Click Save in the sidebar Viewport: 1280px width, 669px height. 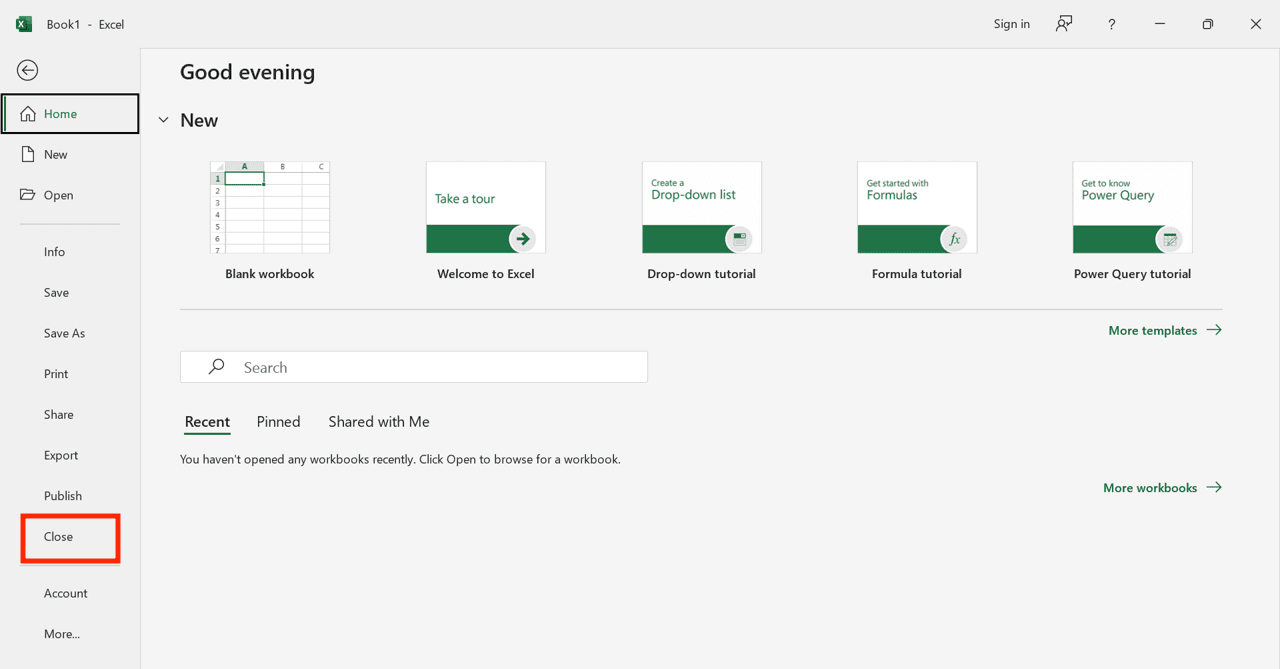pos(70,293)
